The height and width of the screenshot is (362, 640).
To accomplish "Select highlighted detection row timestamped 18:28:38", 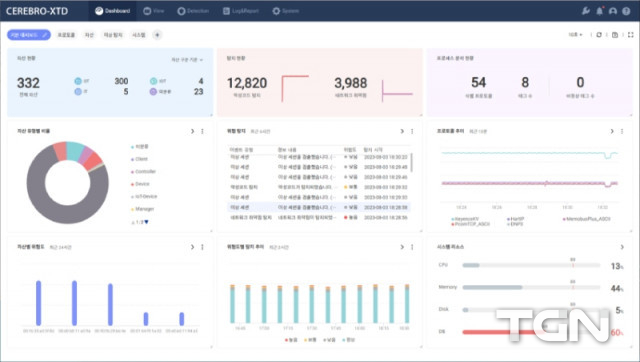I will (x=318, y=207).
